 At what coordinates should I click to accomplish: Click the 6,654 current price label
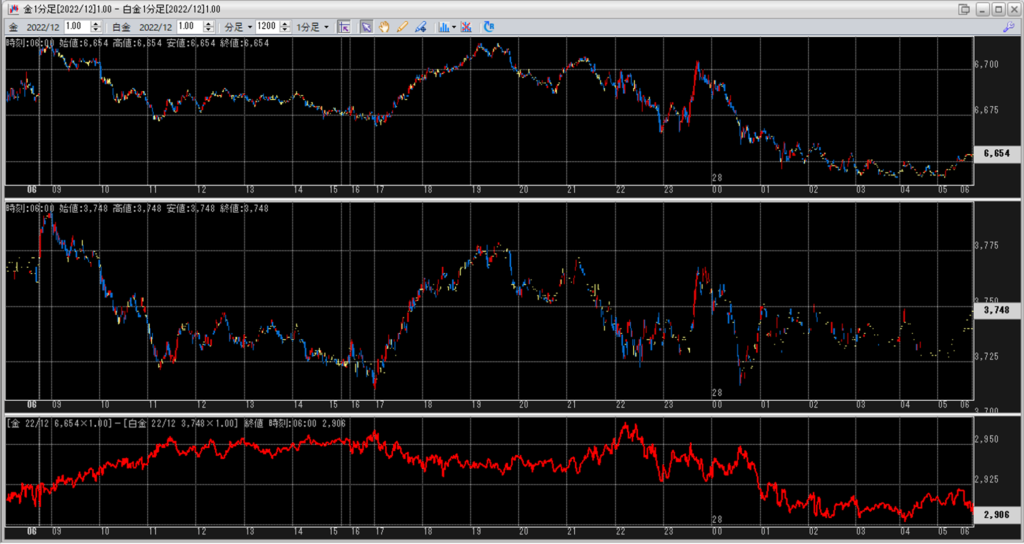[x=995, y=153]
